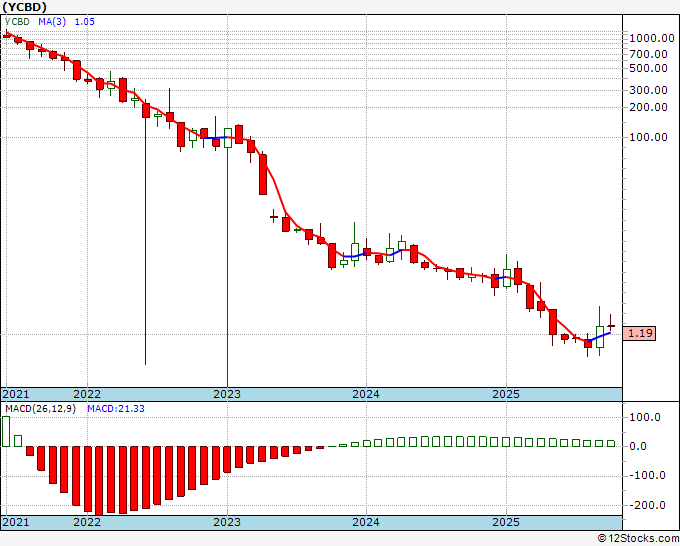Click the 2023 label on MACD timeline
The image size is (680, 546).
coord(227,522)
